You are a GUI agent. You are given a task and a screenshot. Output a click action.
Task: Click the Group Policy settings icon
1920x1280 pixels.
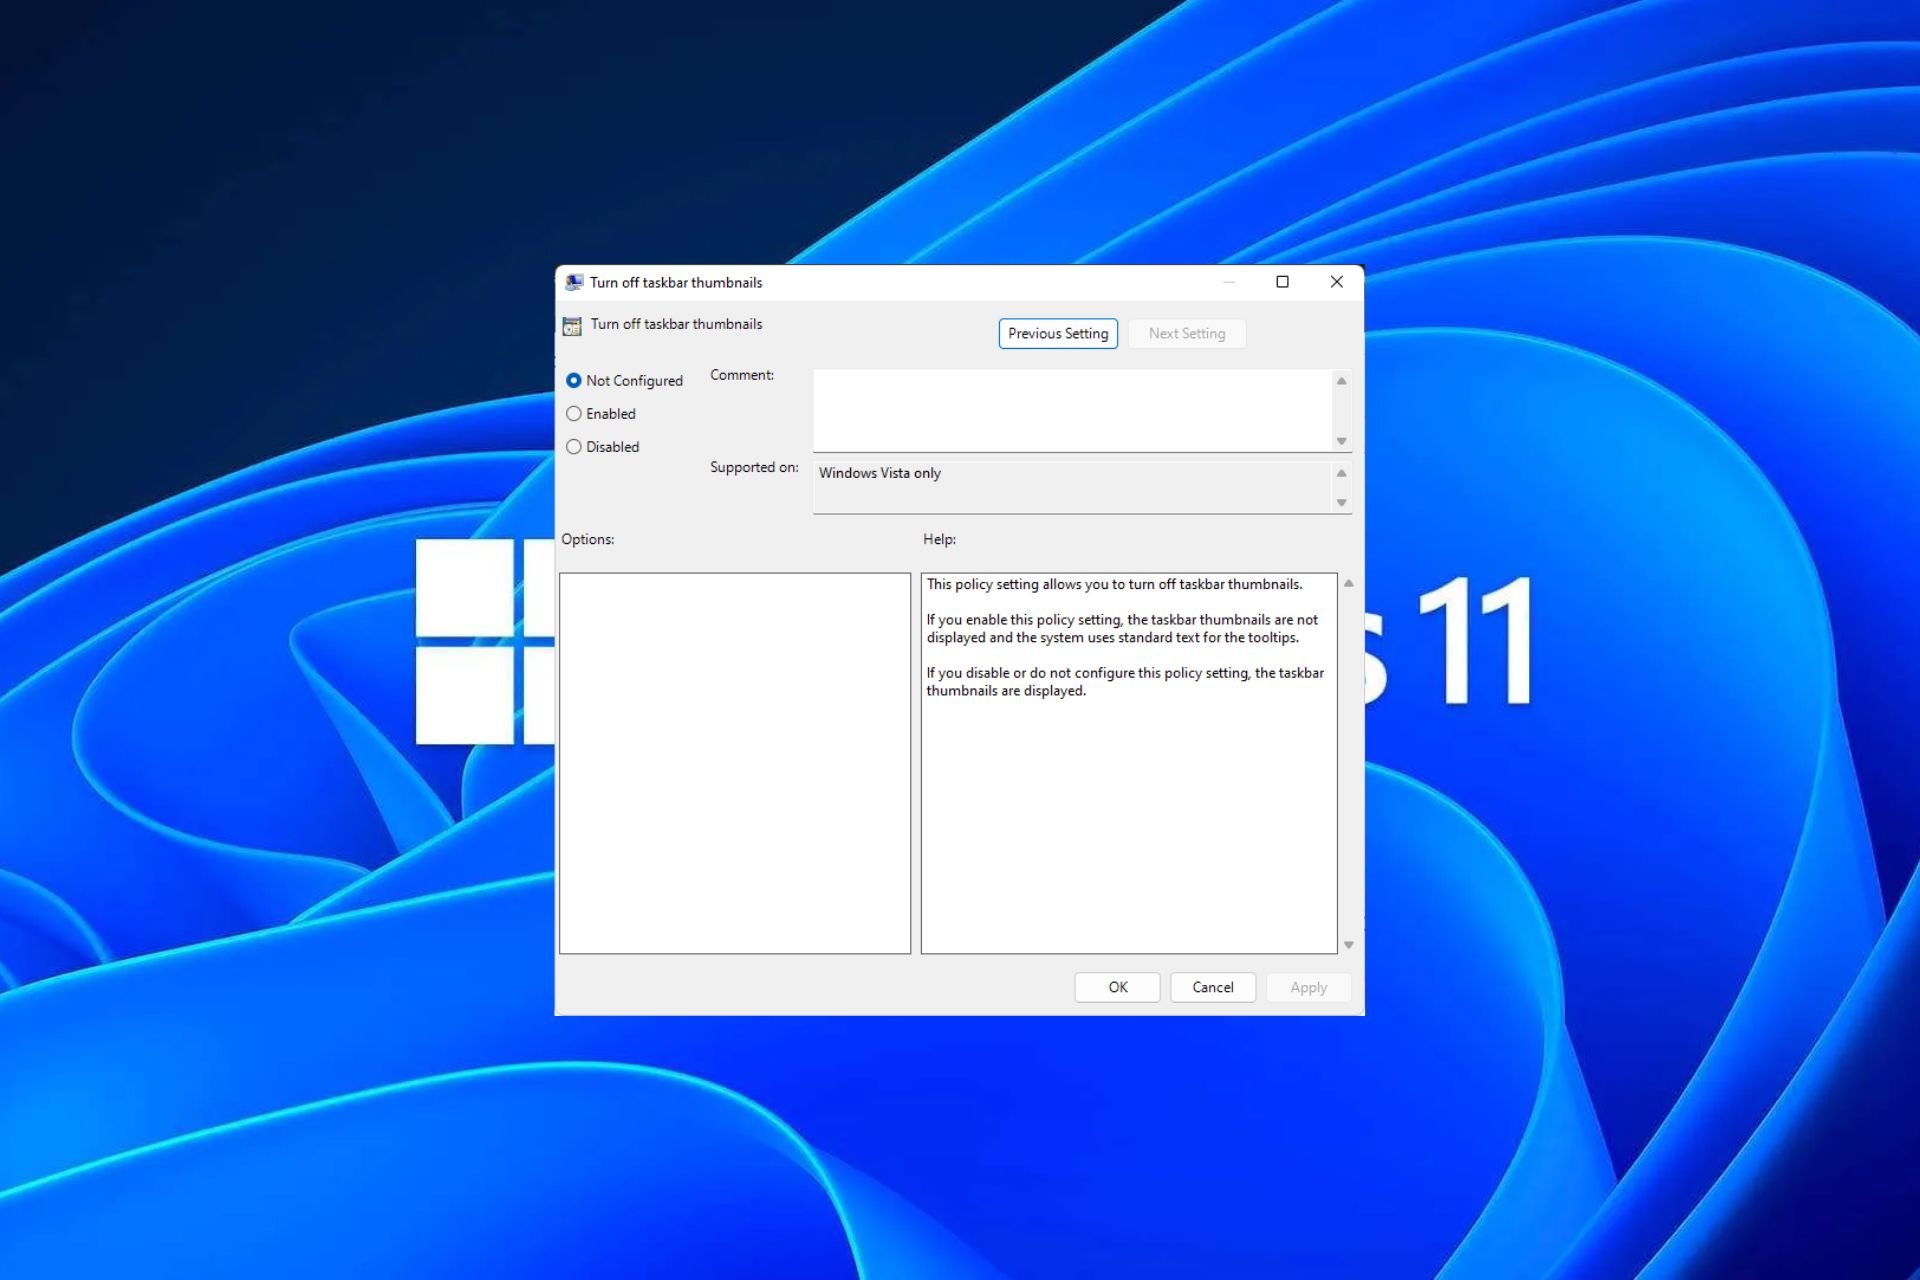574,323
